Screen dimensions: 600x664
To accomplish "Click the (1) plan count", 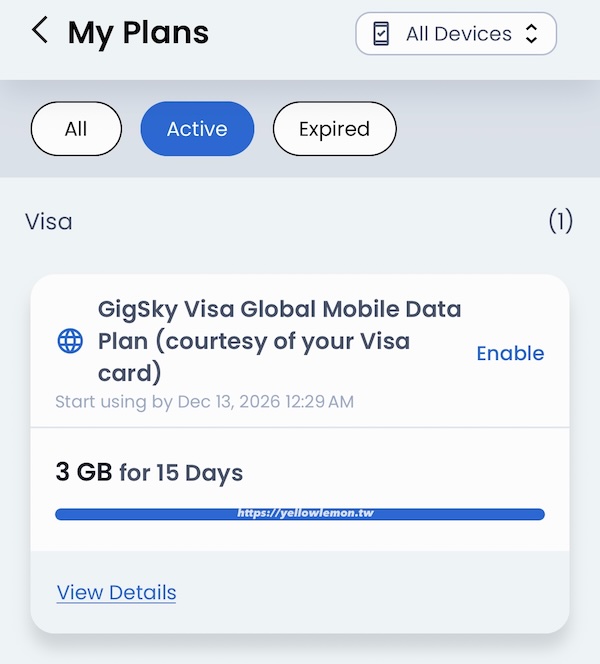I will click(x=560, y=221).
